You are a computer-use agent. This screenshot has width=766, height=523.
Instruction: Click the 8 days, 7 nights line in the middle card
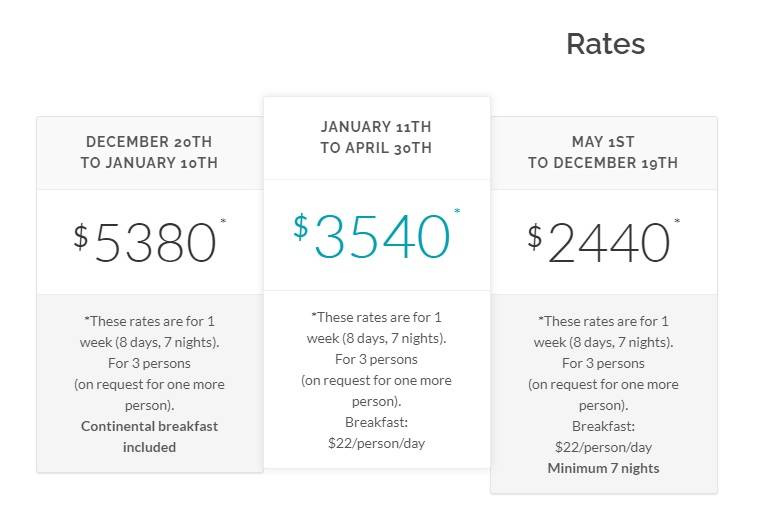click(x=376, y=338)
